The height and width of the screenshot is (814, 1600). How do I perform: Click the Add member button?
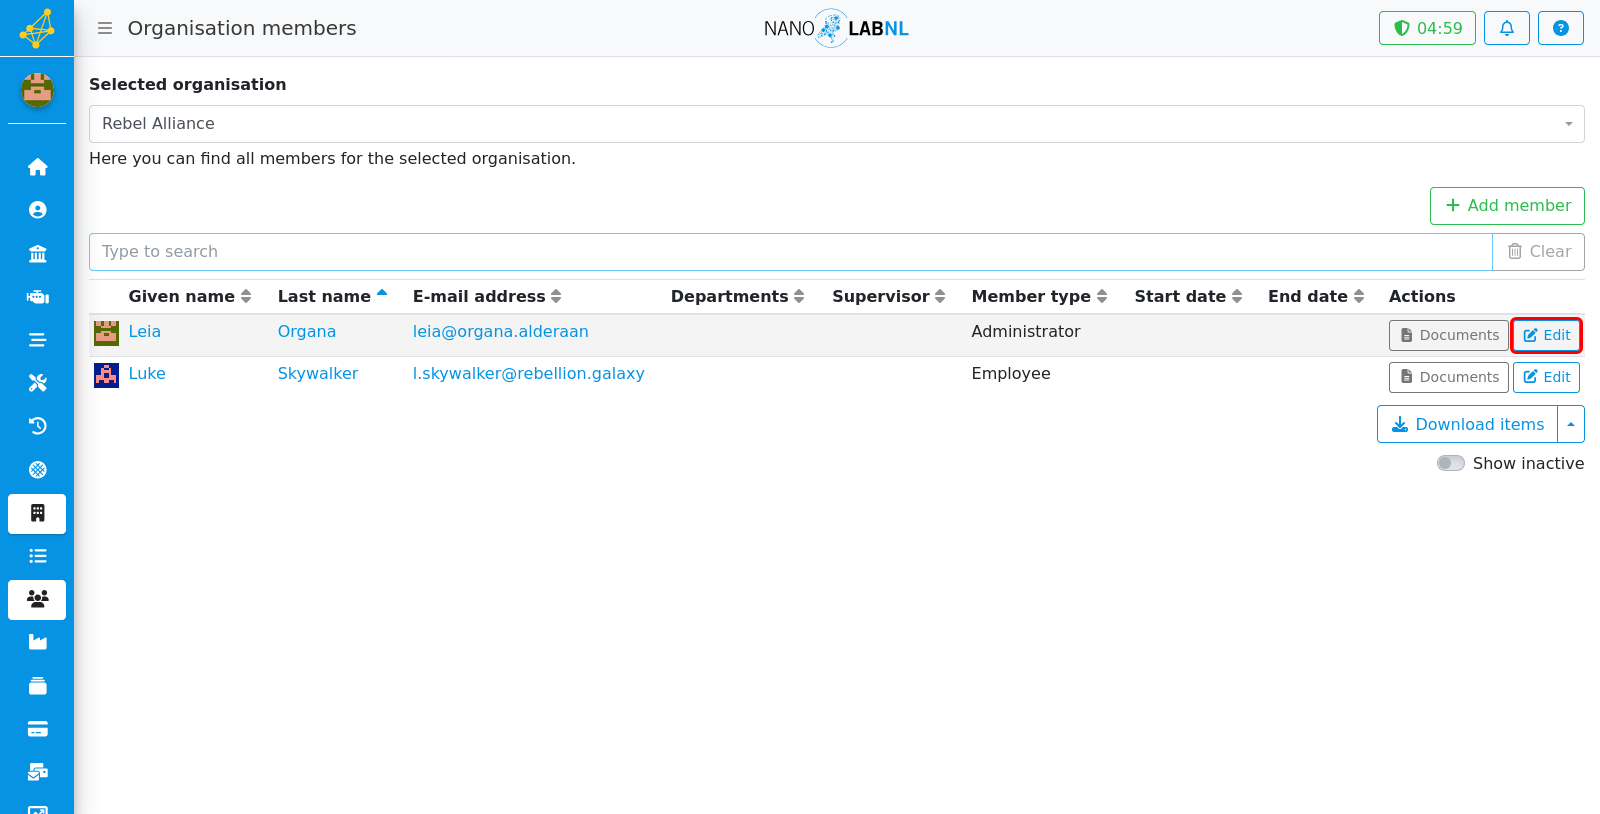pos(1507,206)
